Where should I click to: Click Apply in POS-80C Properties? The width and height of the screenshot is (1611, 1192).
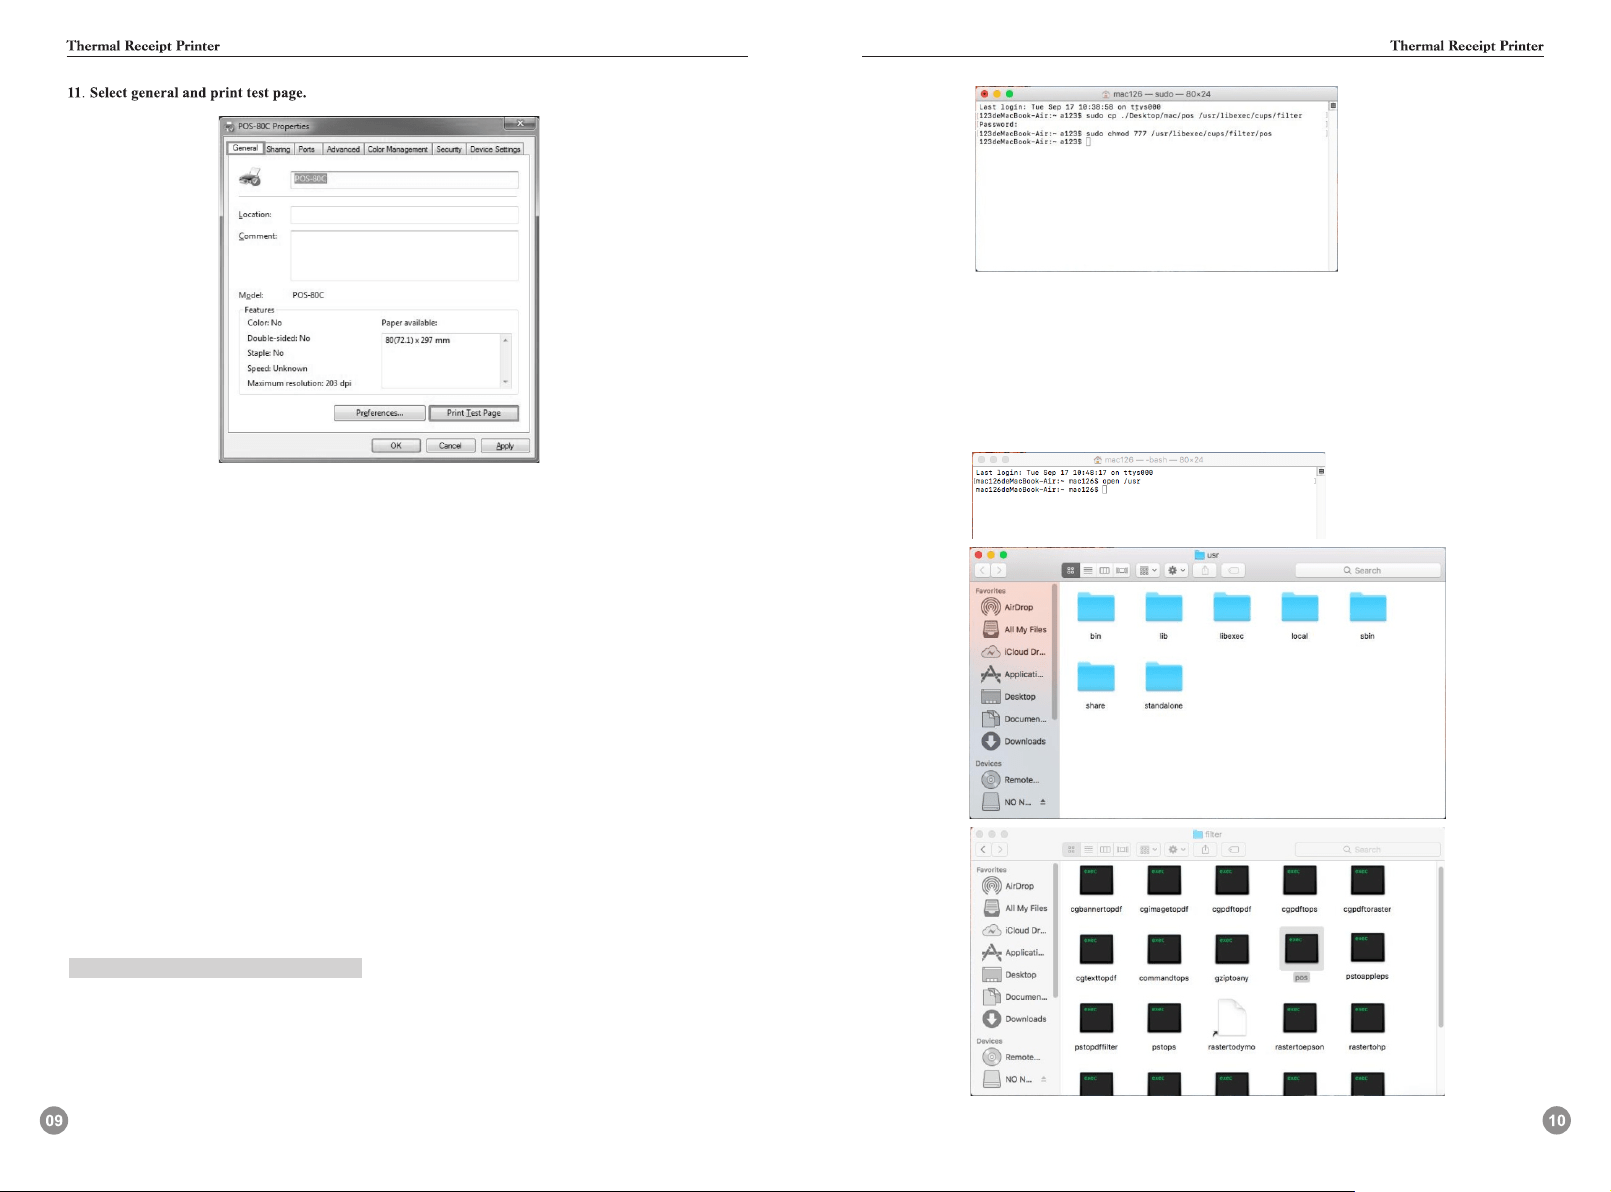[x=505, y=446]
